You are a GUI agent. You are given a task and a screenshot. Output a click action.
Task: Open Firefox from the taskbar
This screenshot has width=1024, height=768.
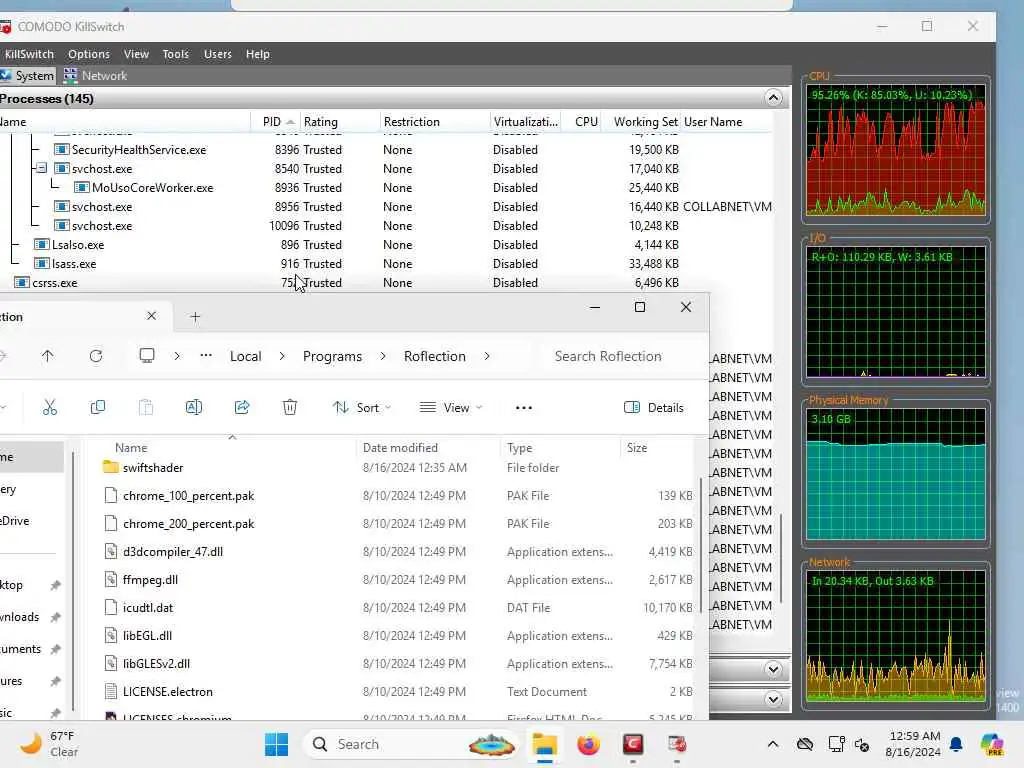588,744
